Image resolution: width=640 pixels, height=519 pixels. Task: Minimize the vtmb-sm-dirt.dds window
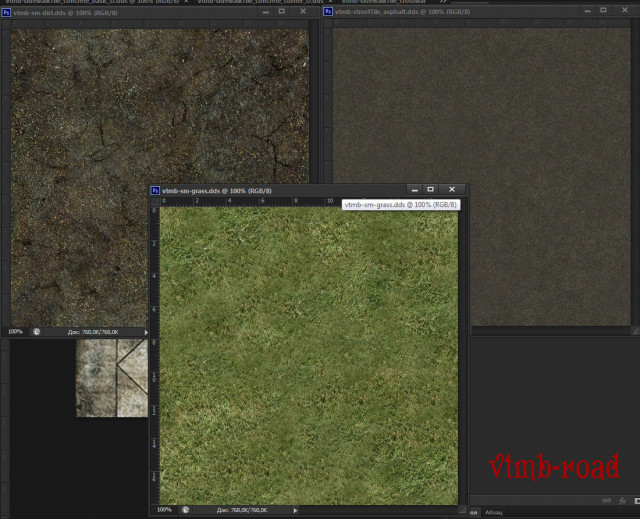tap(266, 12)
